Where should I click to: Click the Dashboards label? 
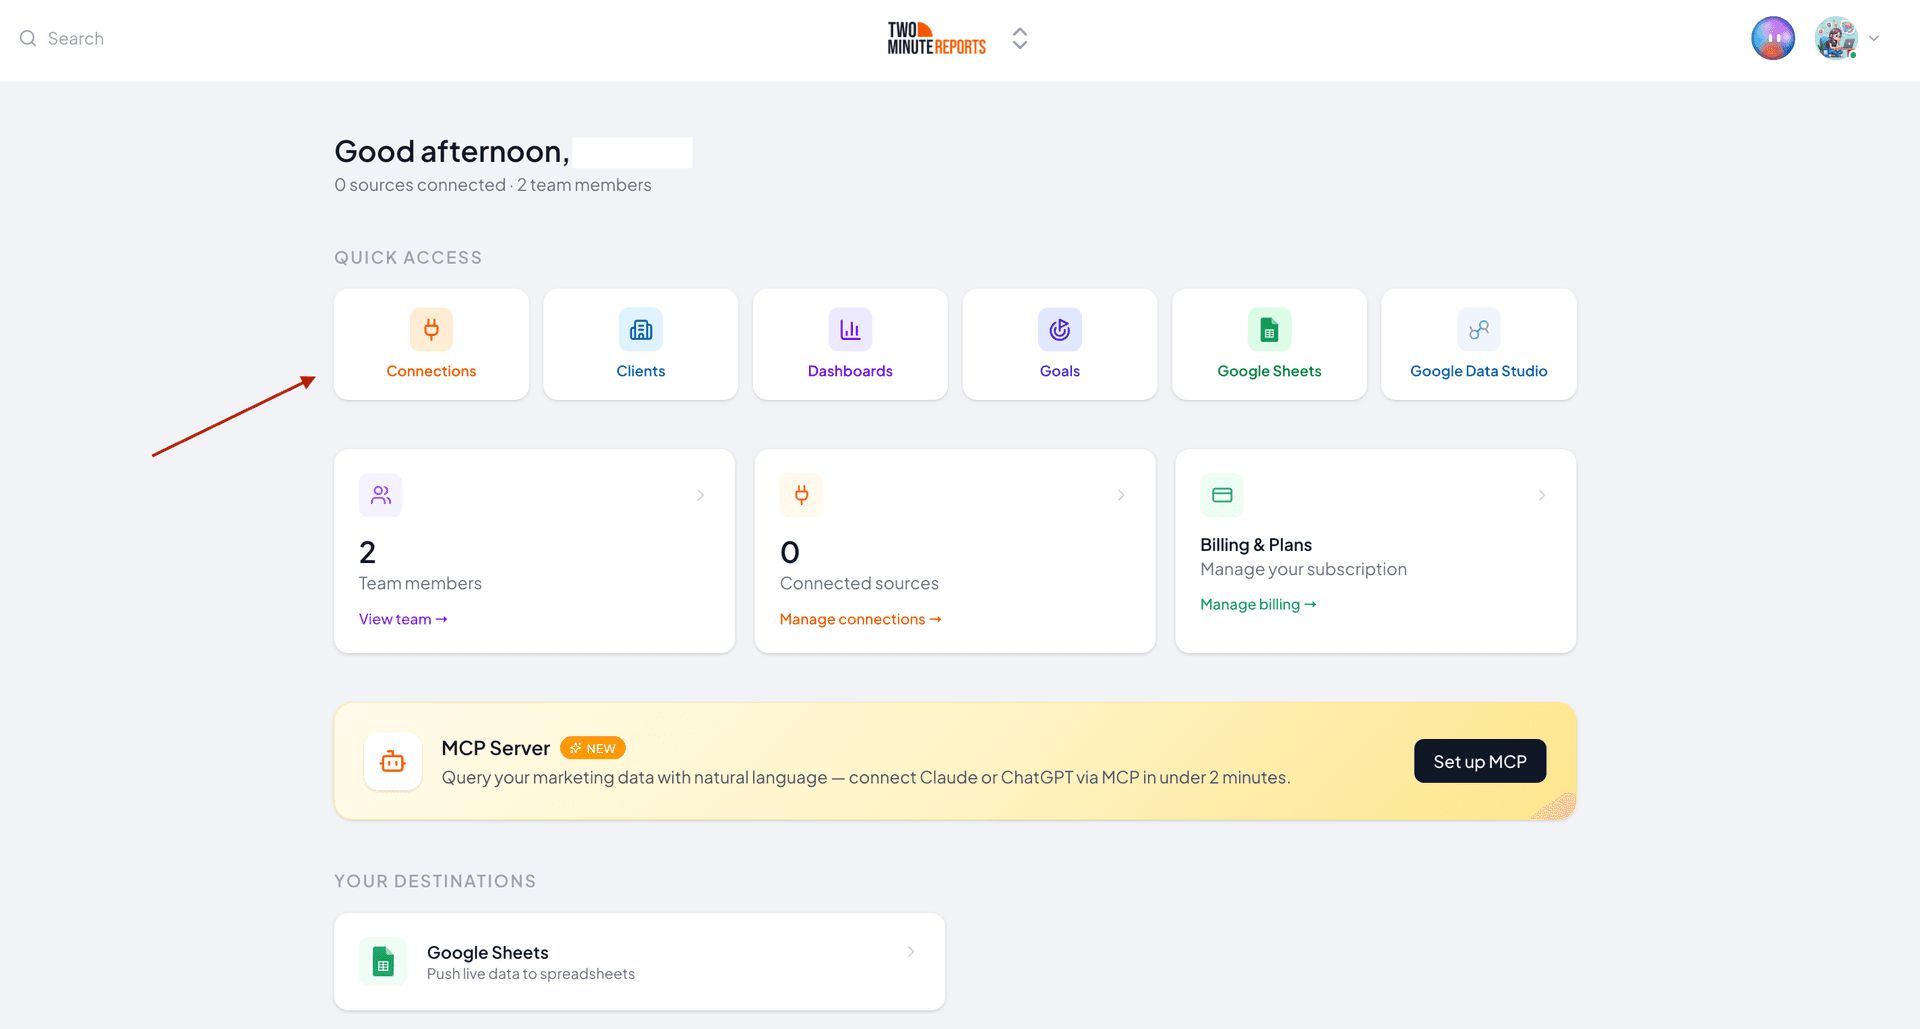click(x=850, y=371)
